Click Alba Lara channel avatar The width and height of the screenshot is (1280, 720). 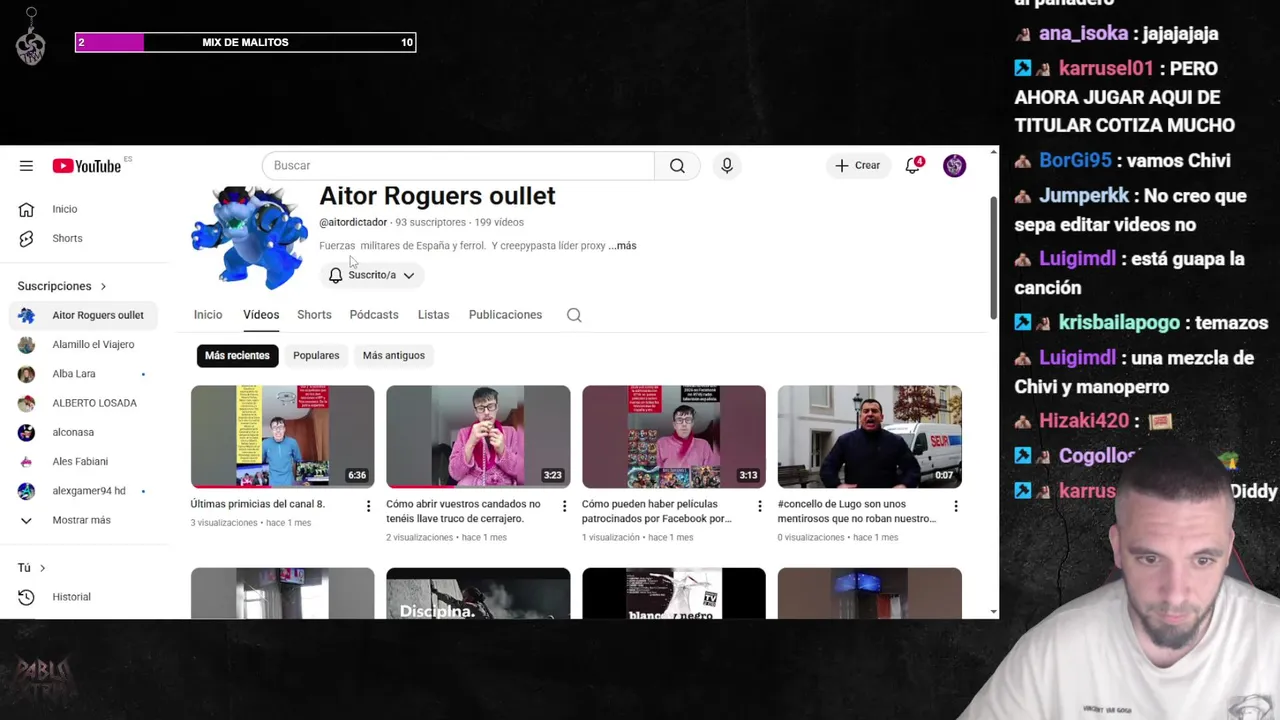[x=27, y=374]
